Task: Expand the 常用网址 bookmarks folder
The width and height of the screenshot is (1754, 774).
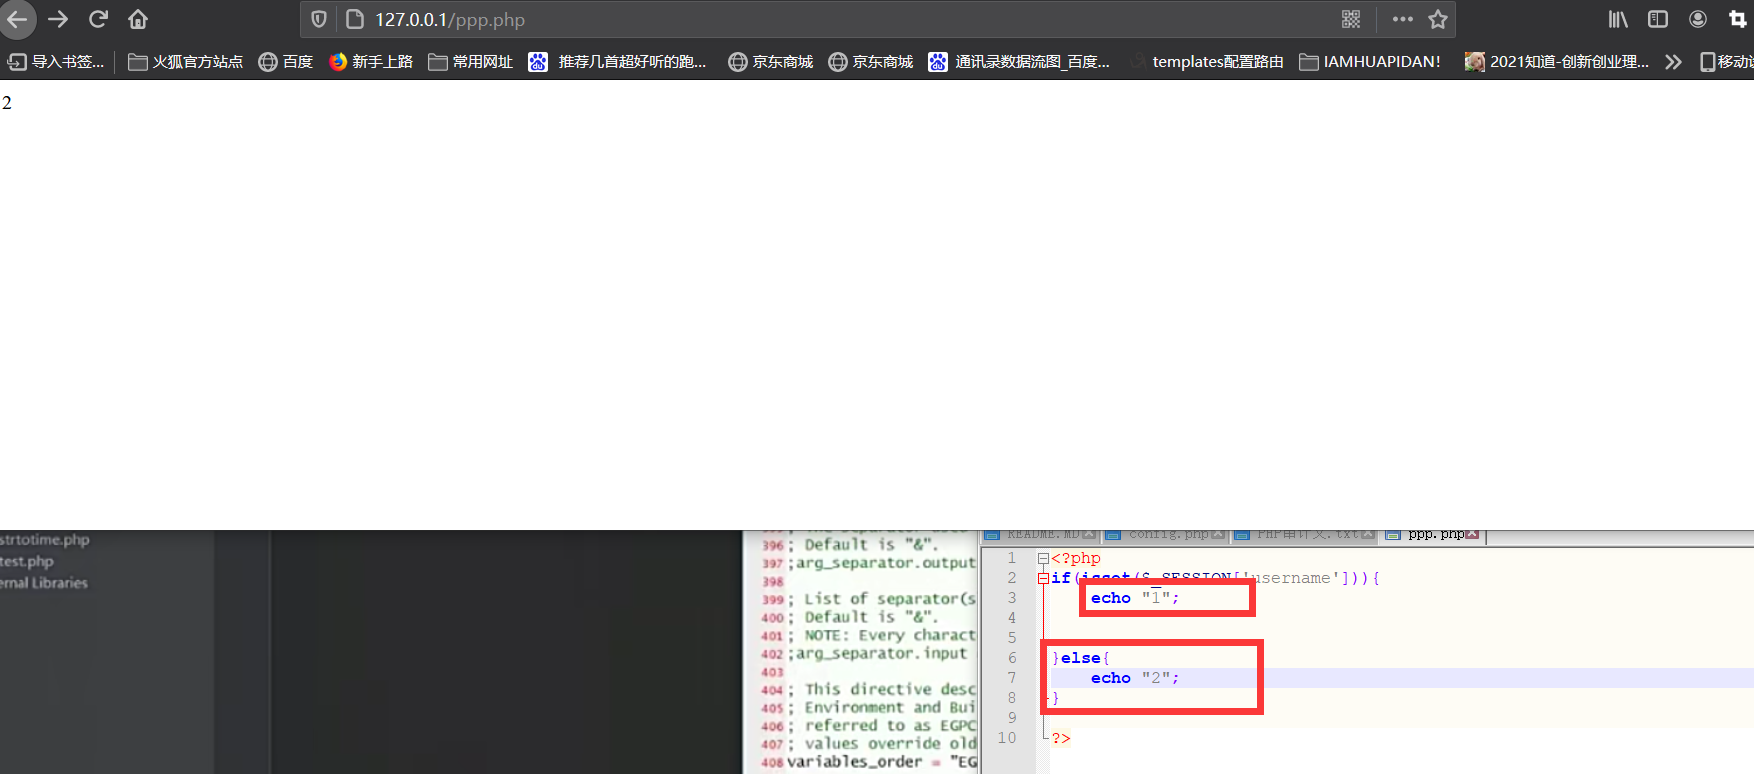Action: 470,62
